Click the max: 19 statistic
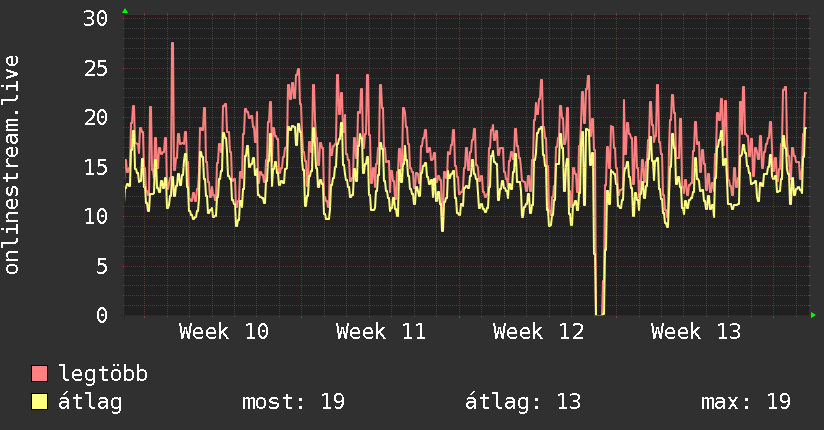 pyautogui.click(x=746, y=402)
